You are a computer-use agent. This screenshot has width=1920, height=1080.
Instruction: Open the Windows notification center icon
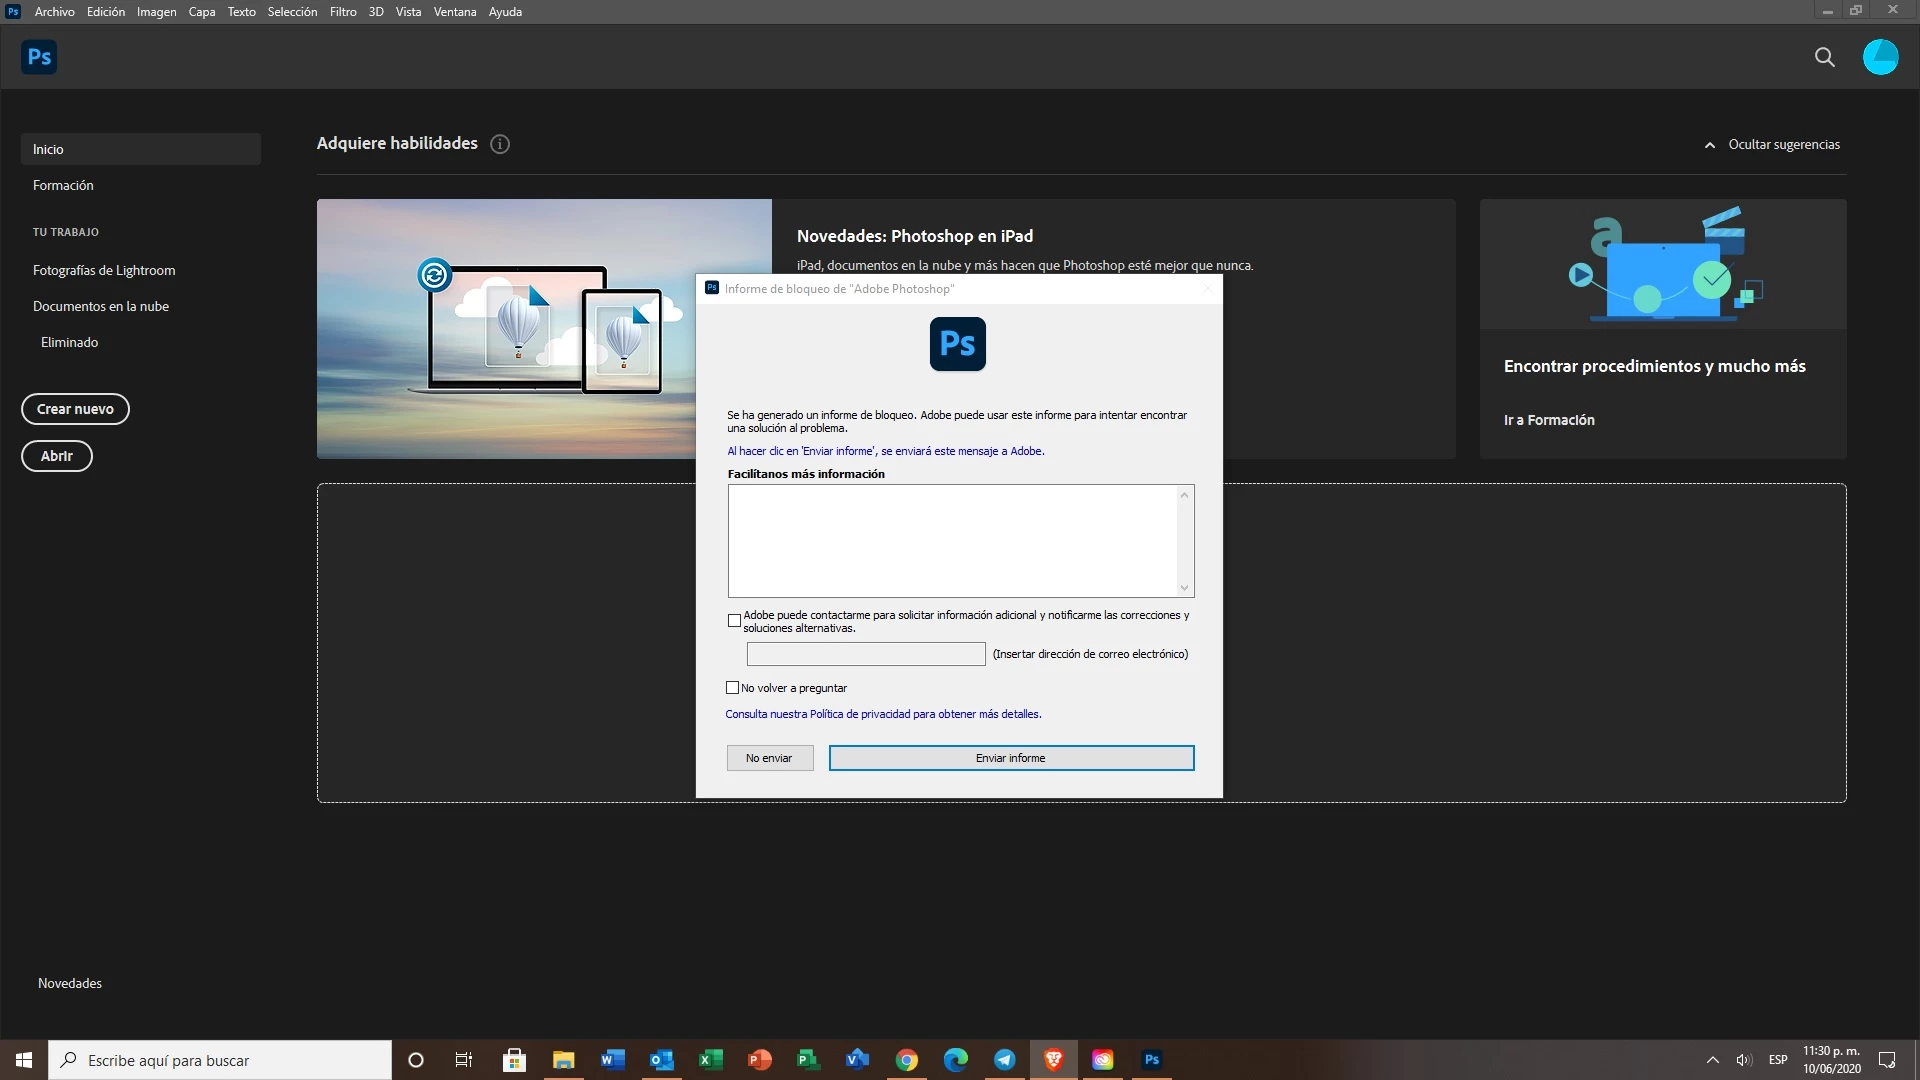1887,1060
